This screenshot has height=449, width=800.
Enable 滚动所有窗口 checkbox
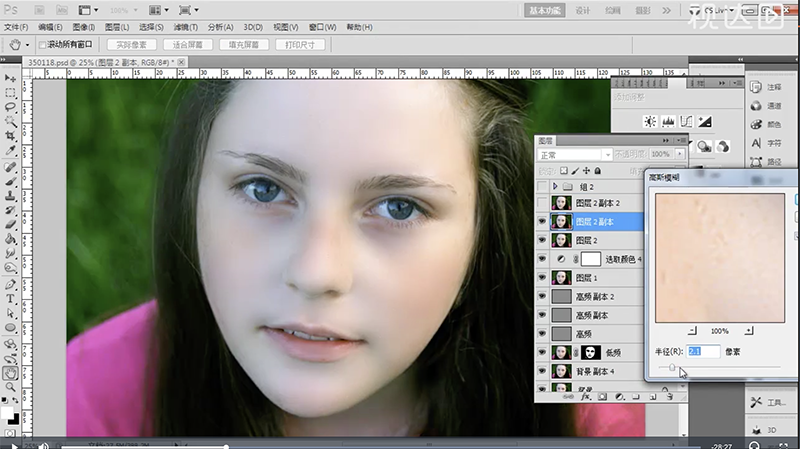(43, 45)
